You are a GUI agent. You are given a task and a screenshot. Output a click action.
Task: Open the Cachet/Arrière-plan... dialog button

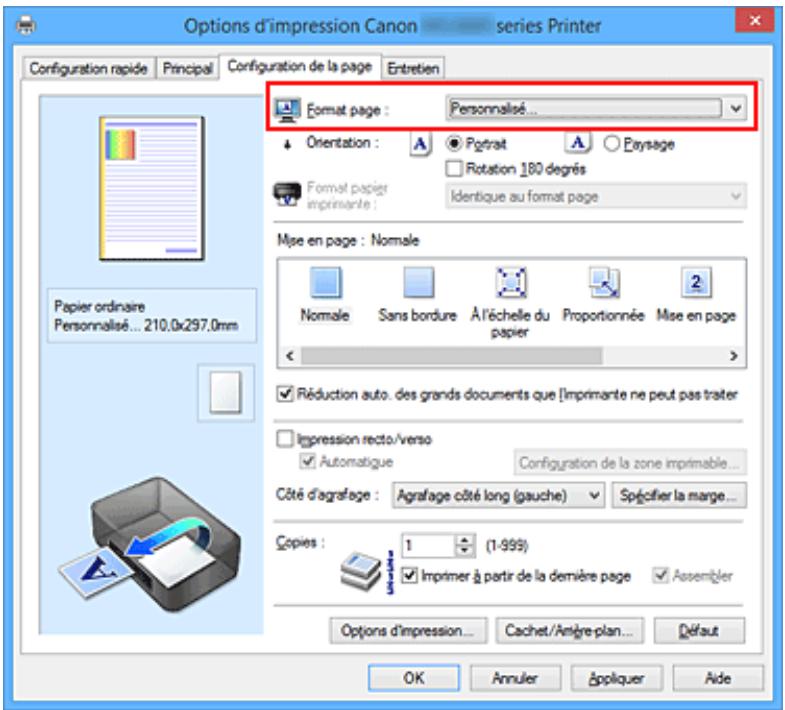(569, 630)
